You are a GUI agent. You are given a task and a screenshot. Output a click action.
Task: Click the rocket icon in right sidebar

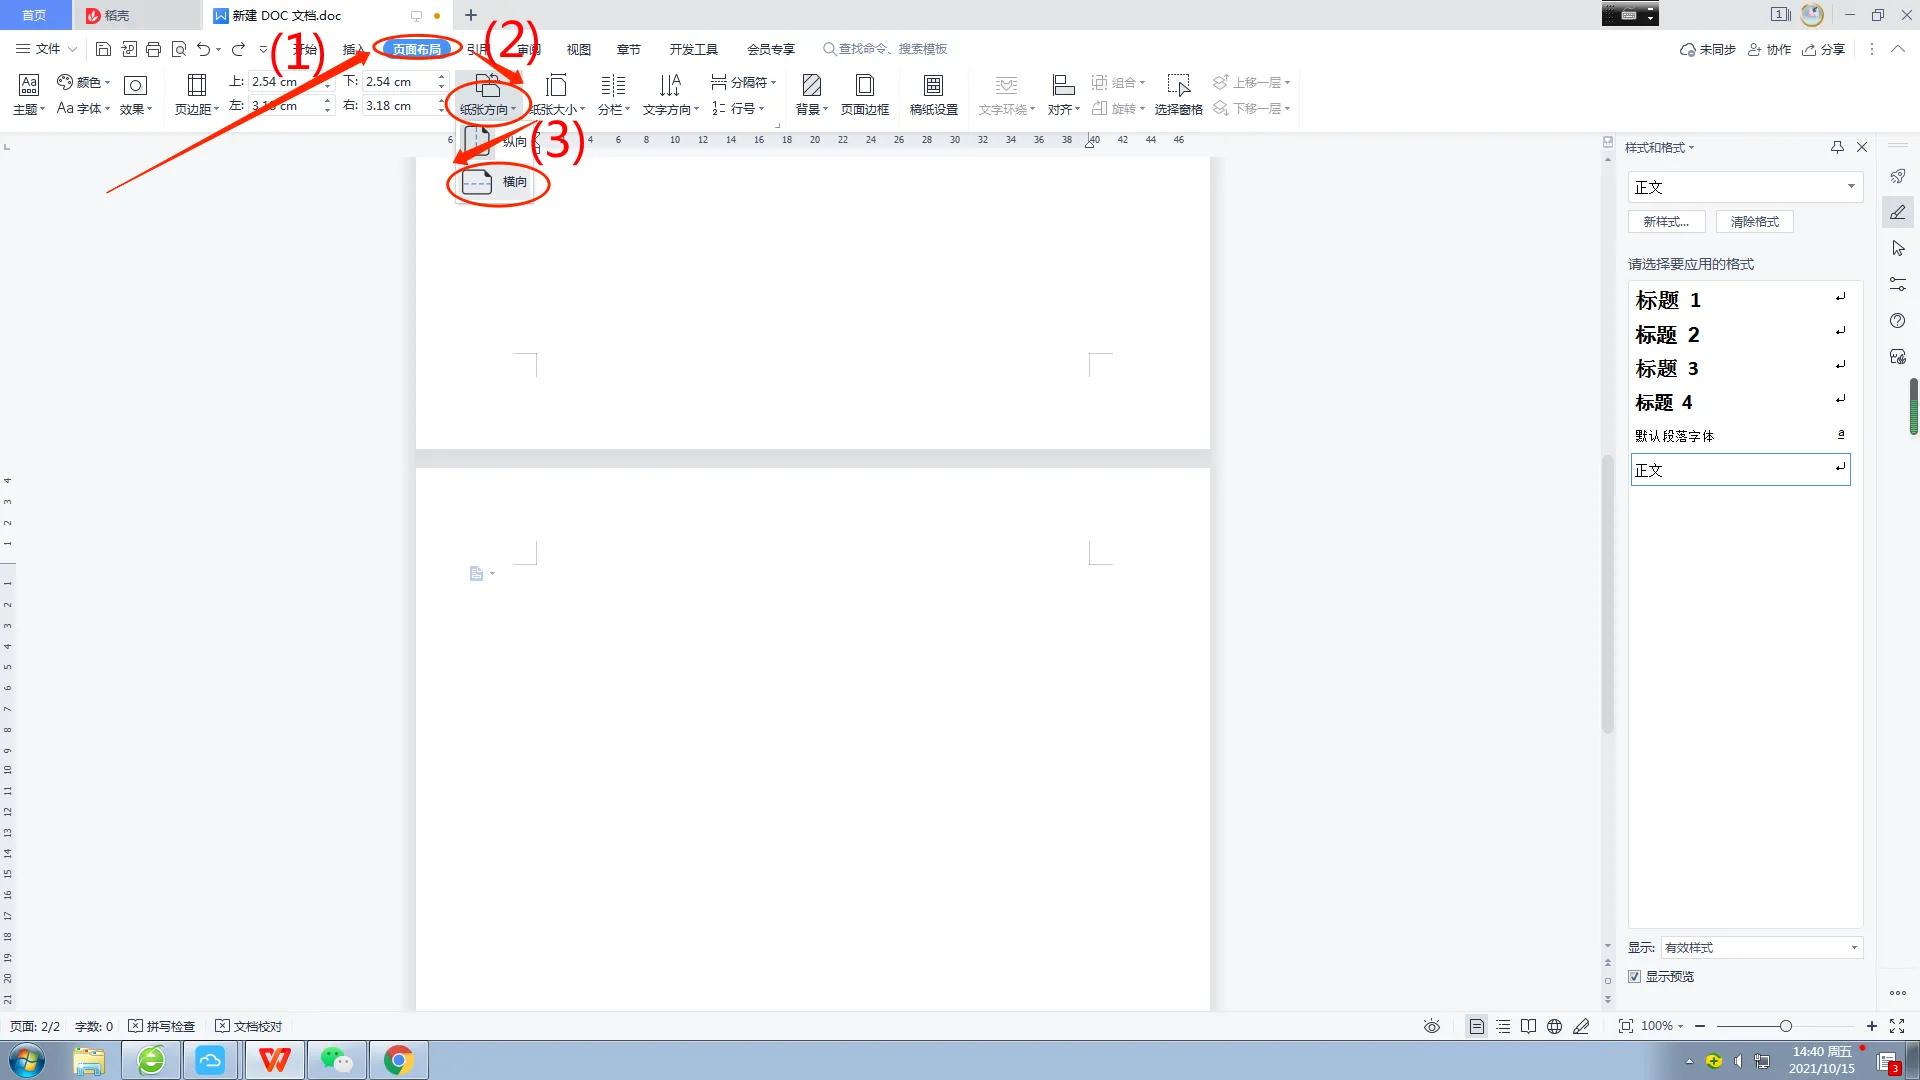[x=1897, y=176]
